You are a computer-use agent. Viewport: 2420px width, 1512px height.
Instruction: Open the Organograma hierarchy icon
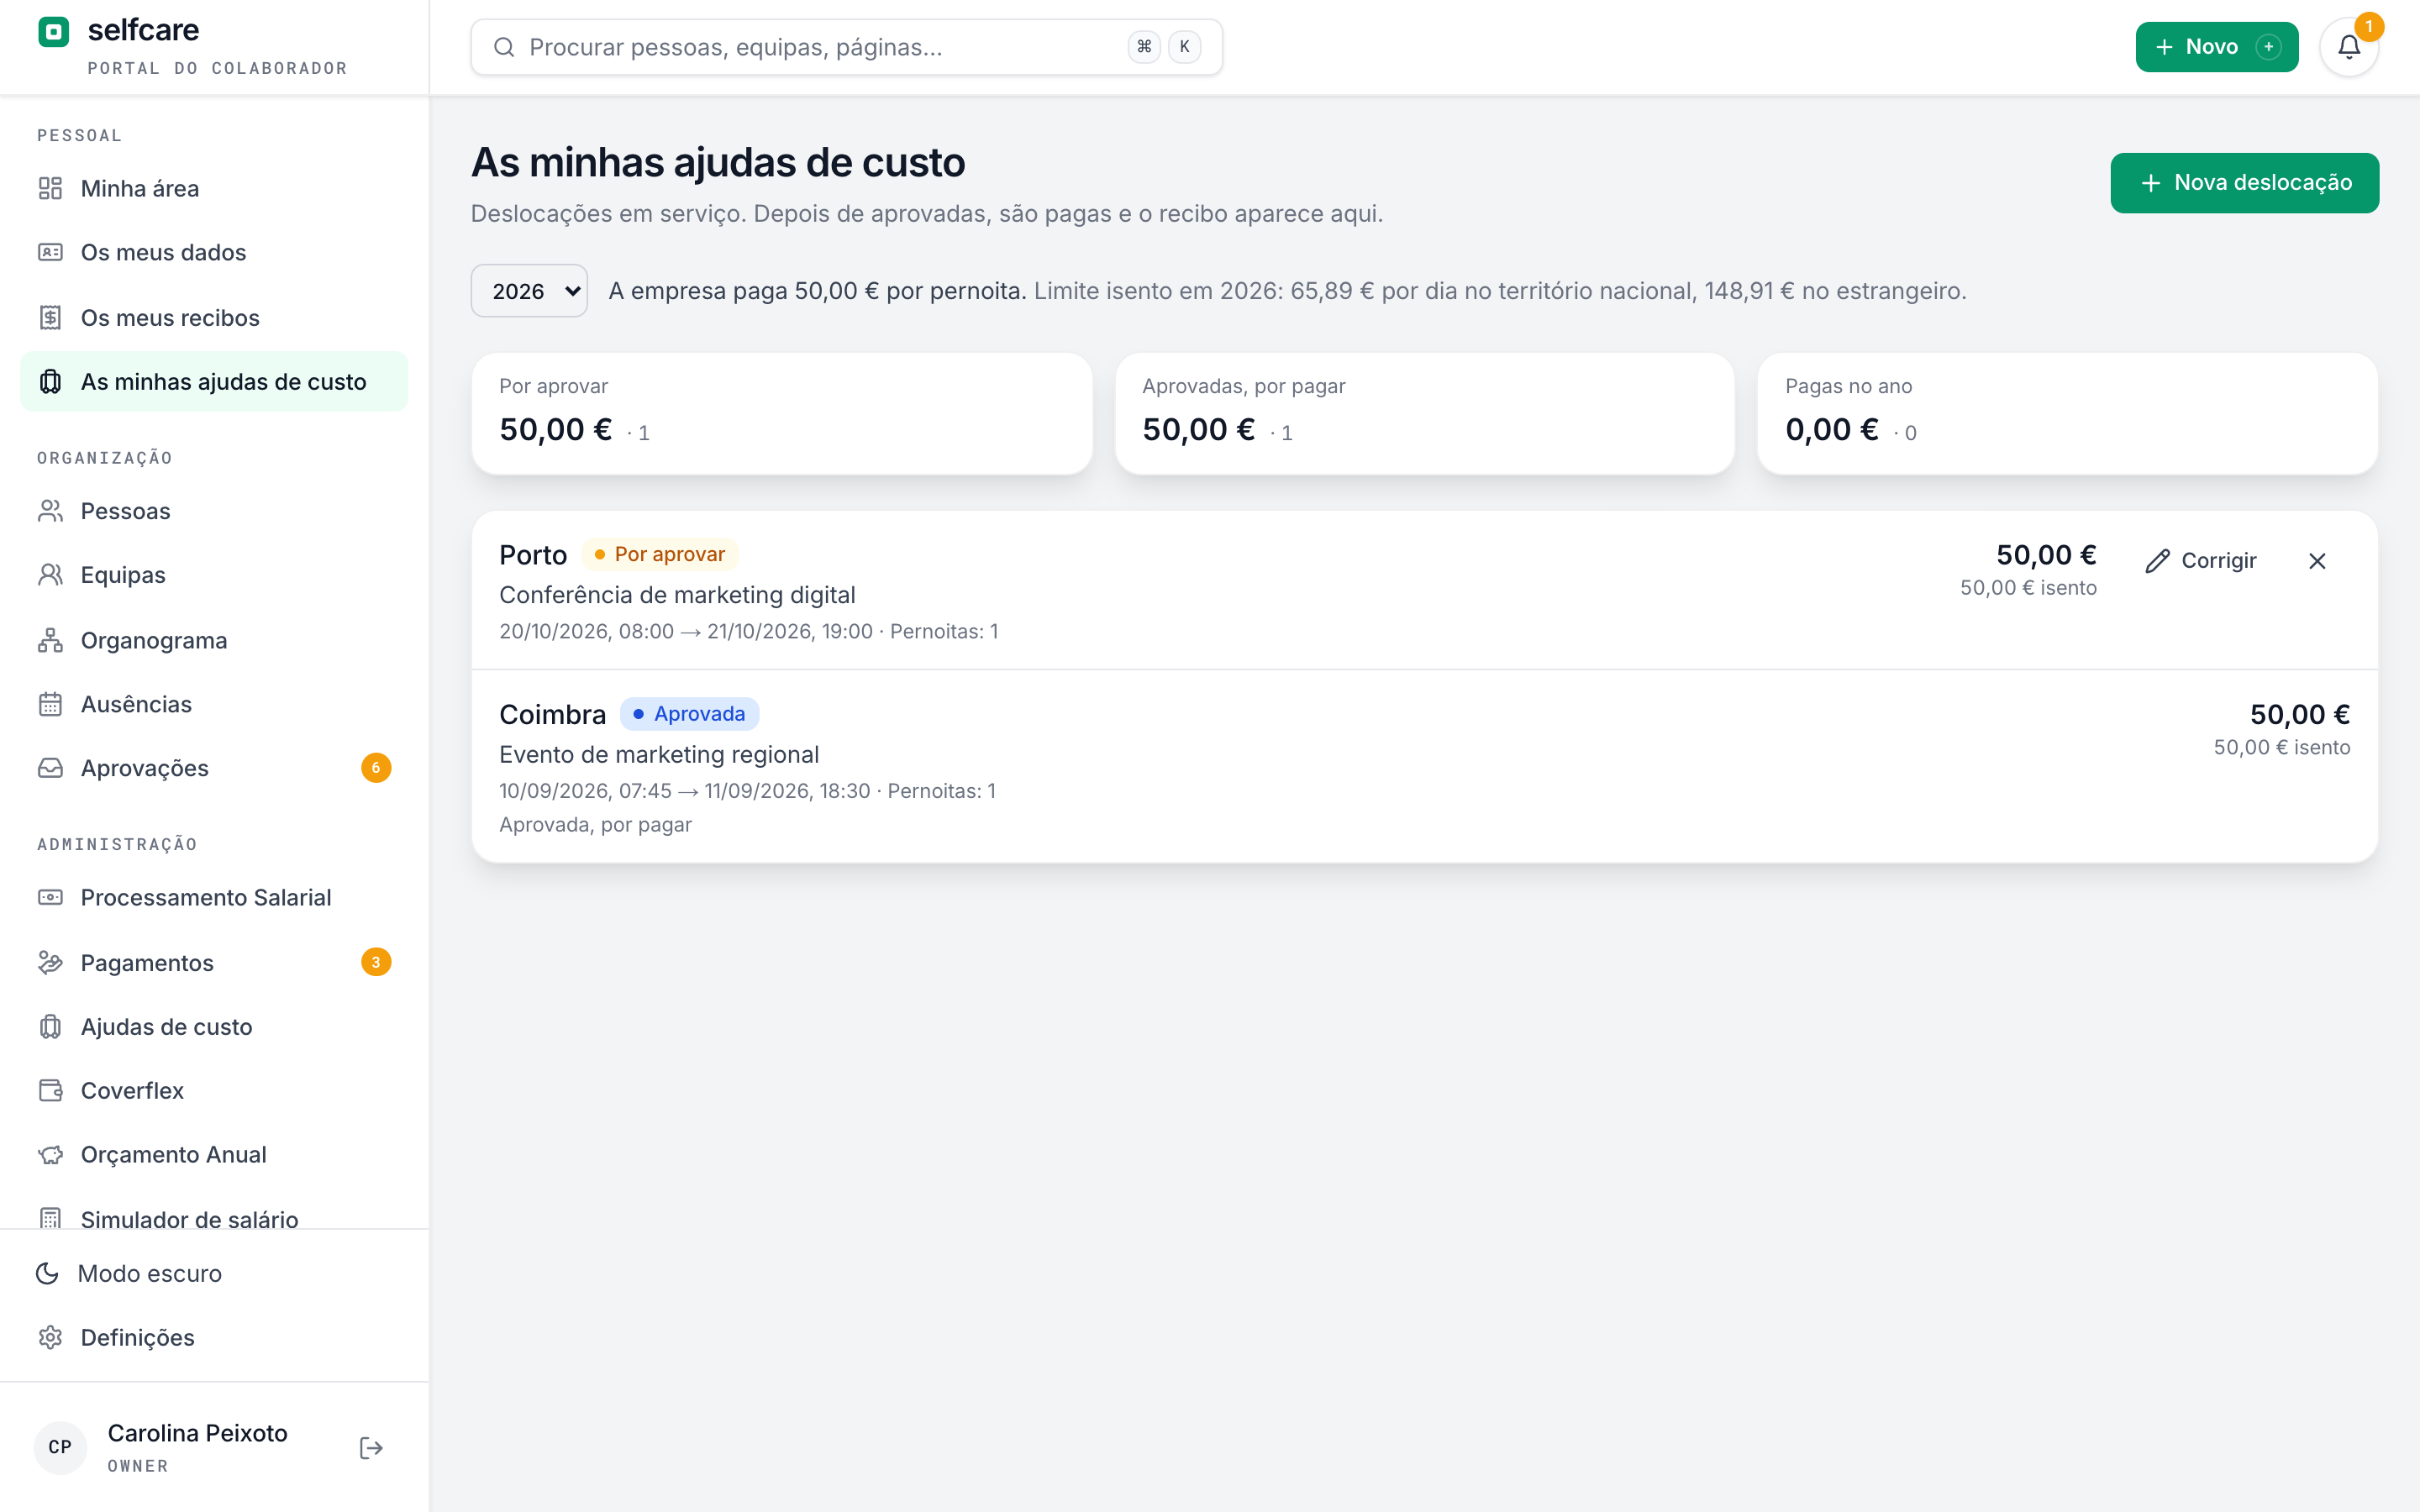pyautogui.click(x=50, y=640)
